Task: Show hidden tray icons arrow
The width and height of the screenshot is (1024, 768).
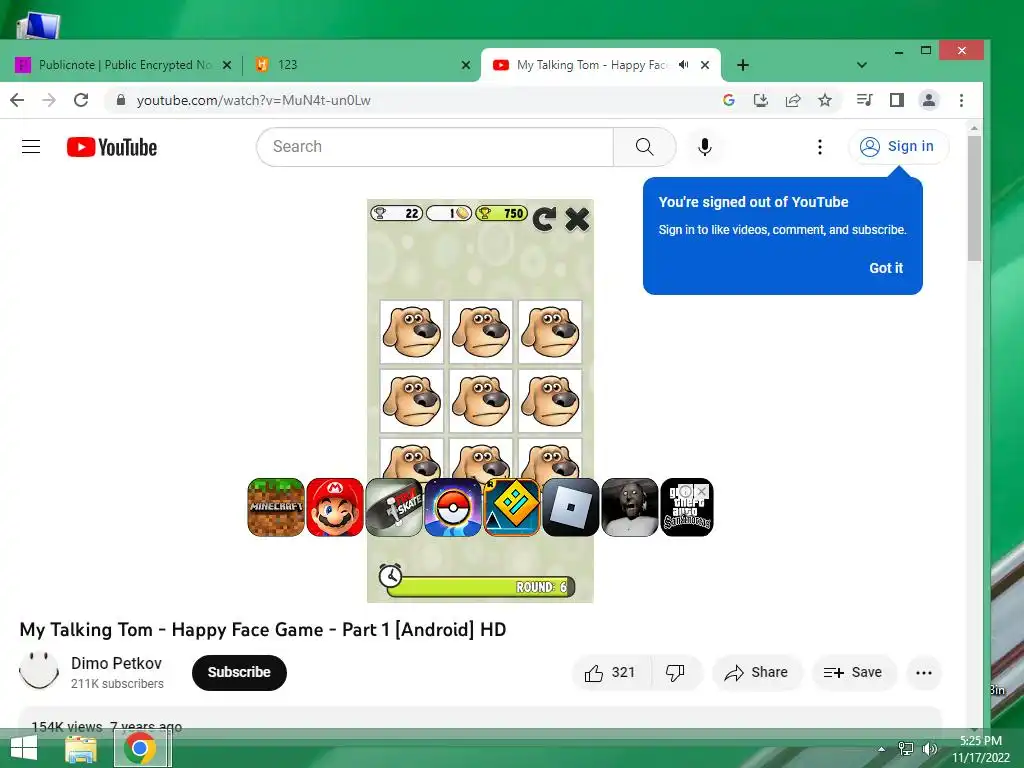Action: click(x=882, y=749)
